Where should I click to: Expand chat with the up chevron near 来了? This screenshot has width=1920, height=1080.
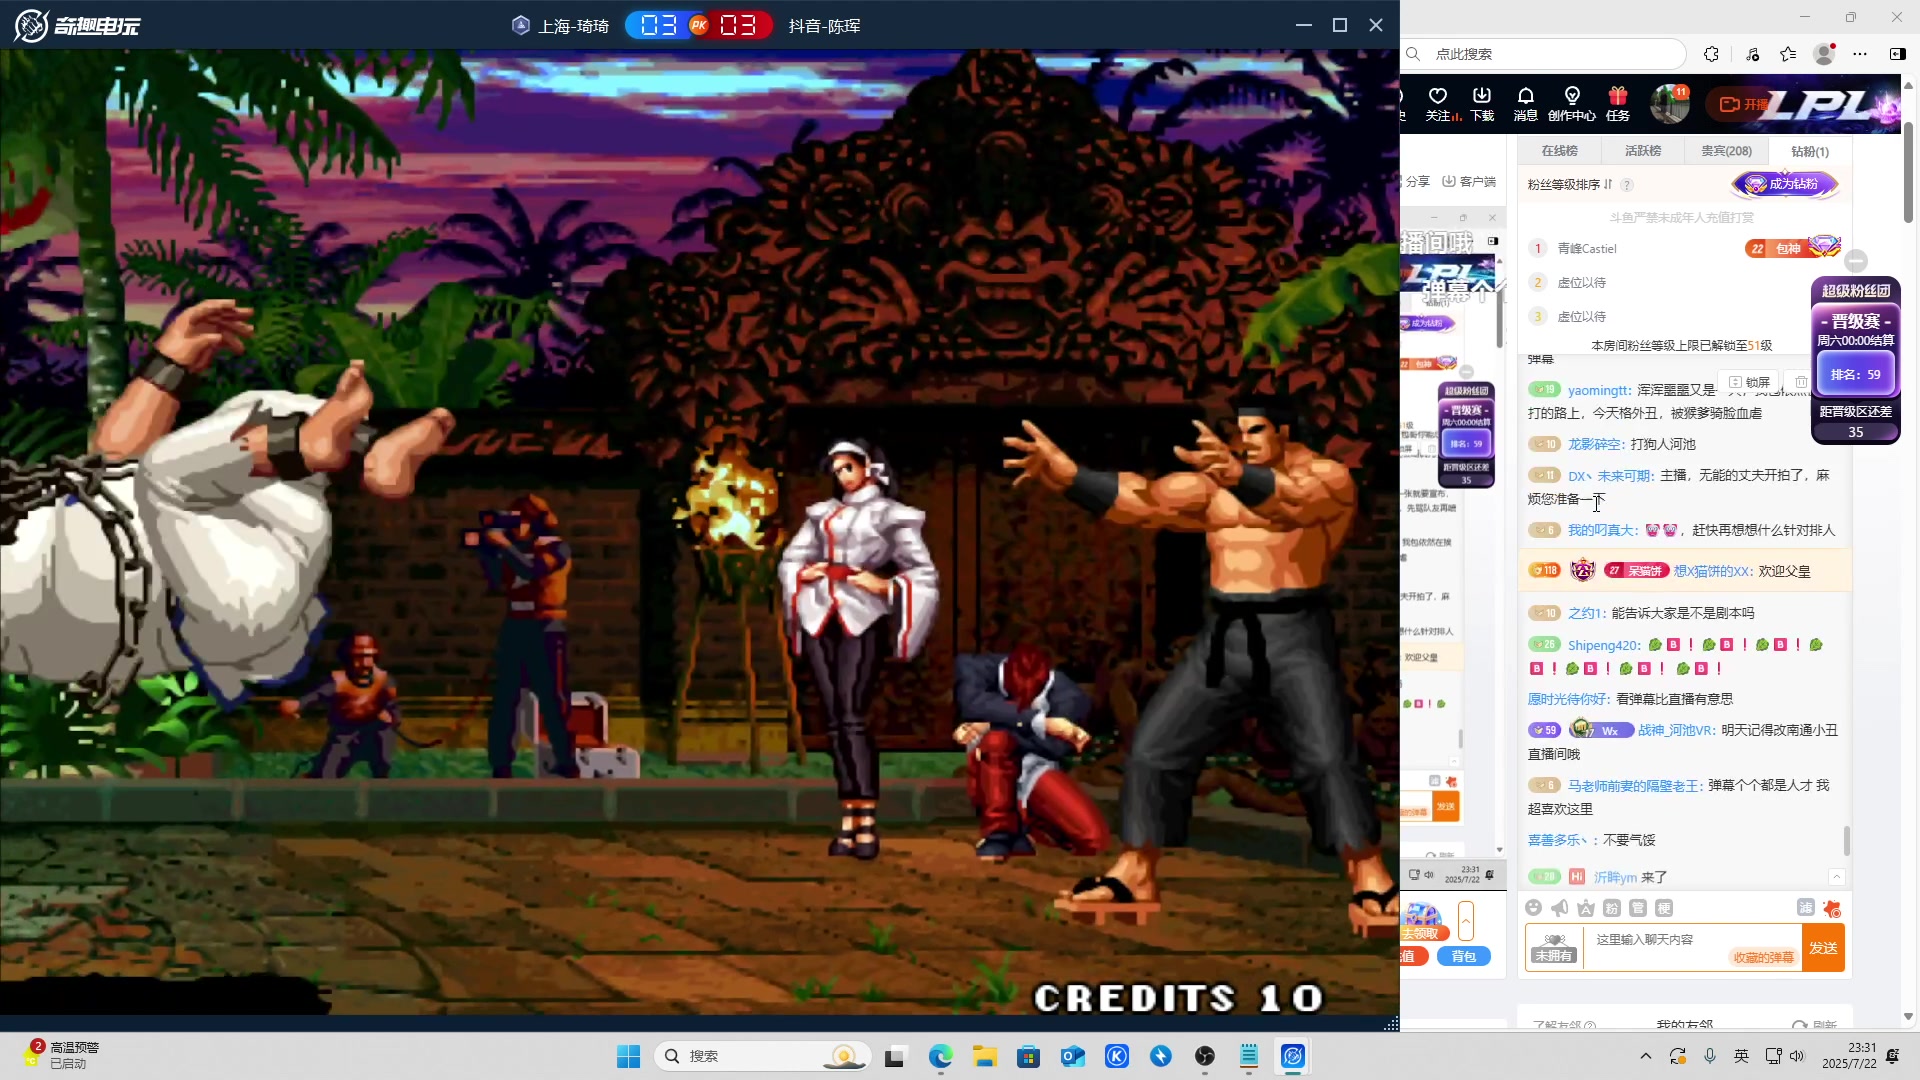1836,877
